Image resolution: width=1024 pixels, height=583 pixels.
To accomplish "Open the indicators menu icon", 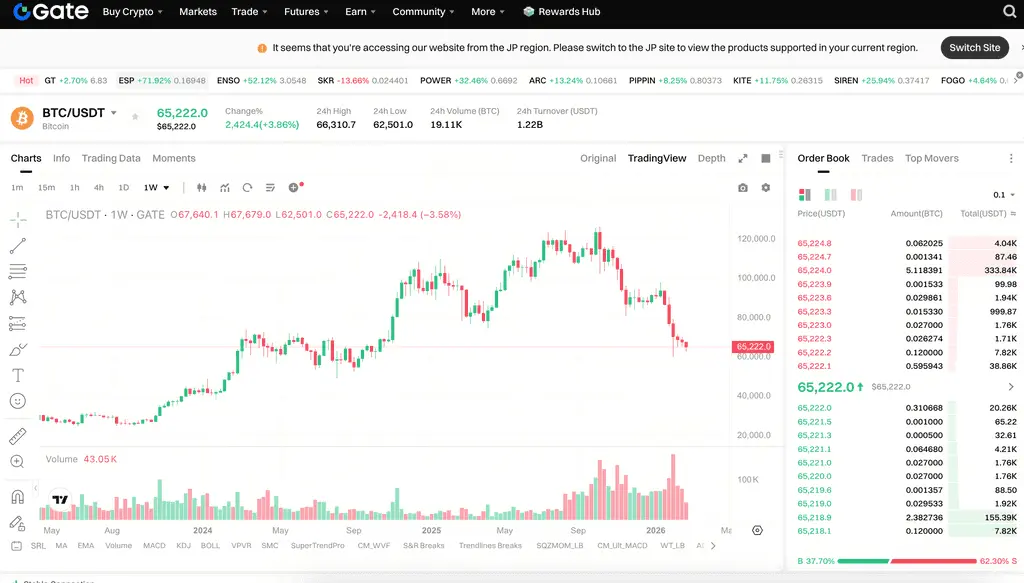I will pyautogui.click(x=225, y=187).
